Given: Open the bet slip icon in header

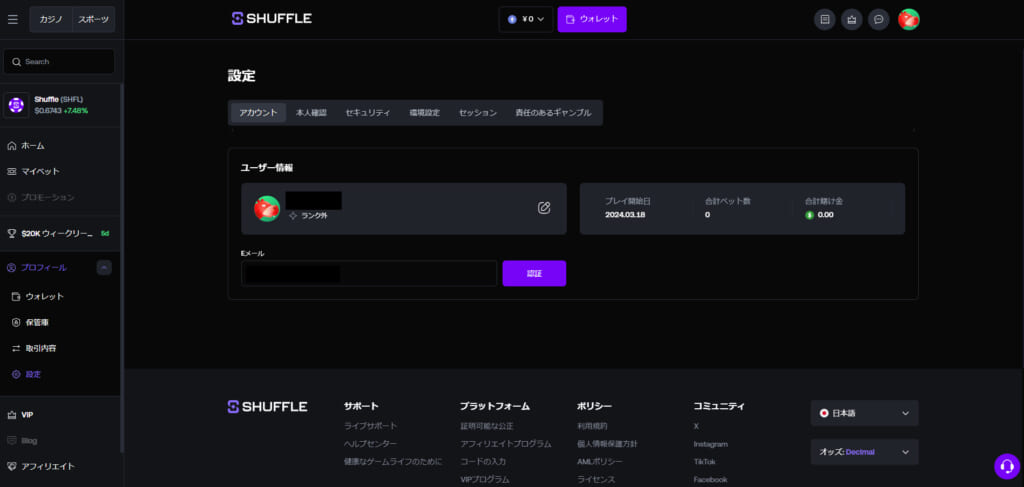Looking at the screenshot, I should tap(825, 20).
